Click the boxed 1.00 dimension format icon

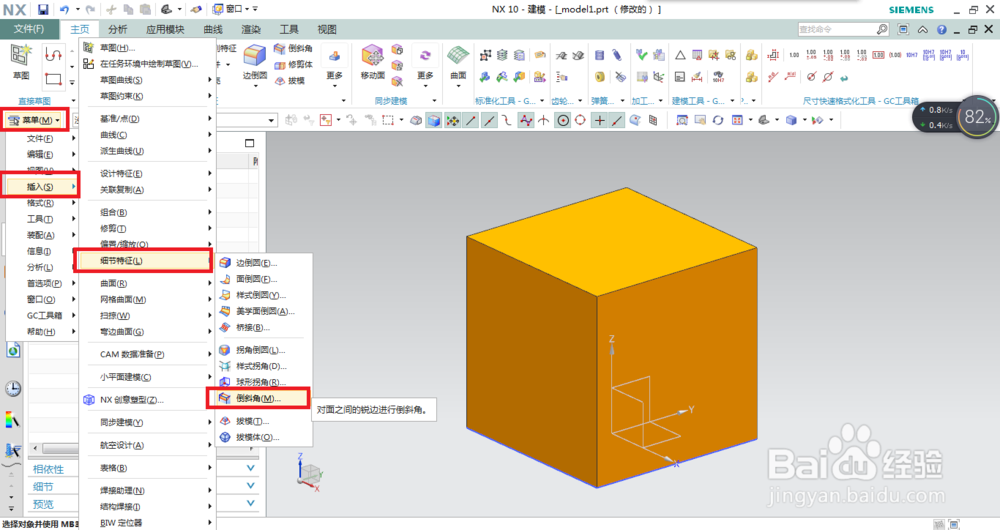tap(878, 55)
